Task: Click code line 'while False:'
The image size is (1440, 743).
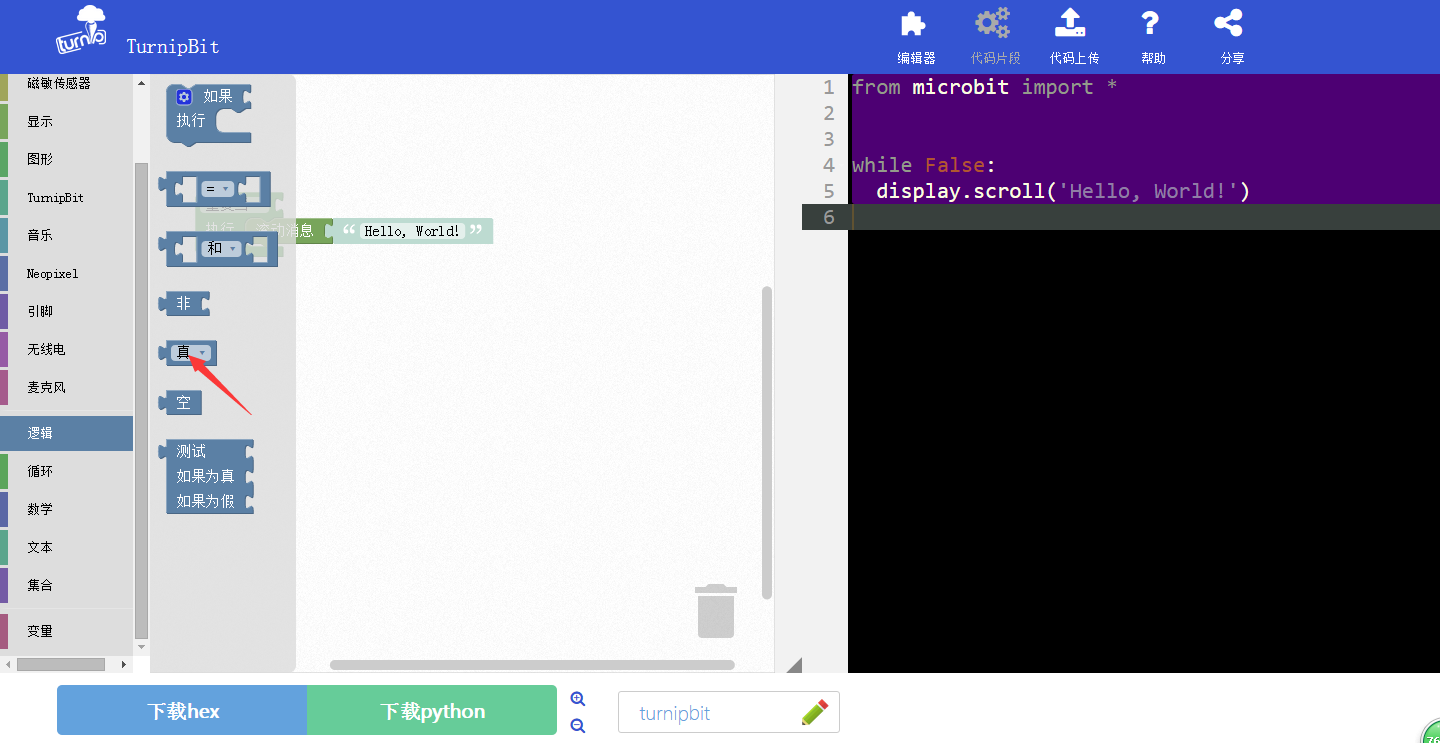Action: click(x=924, y=165)
